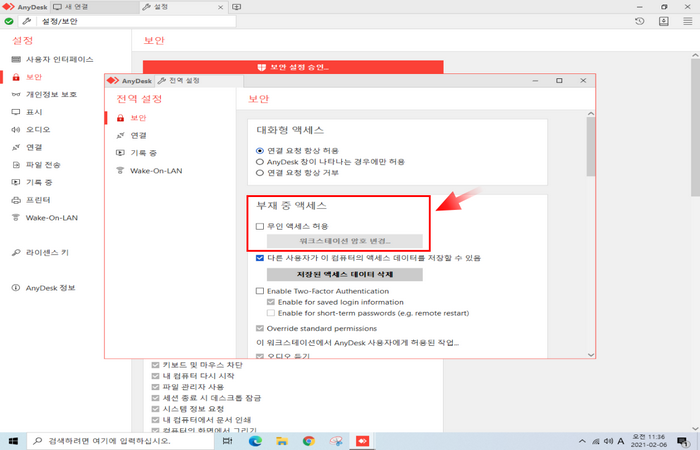Click the taskbar search box
This screenshot has height=450, width=700.
(x=122, y=441)
